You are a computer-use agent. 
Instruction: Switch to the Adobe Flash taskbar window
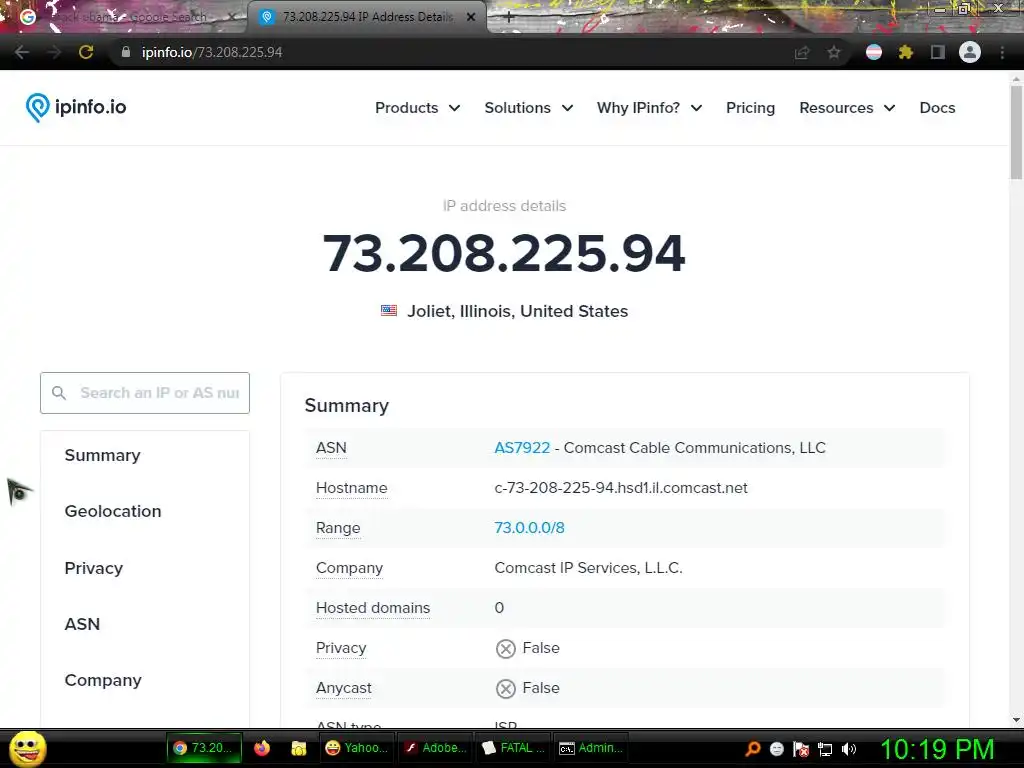(x=435, y=748)
